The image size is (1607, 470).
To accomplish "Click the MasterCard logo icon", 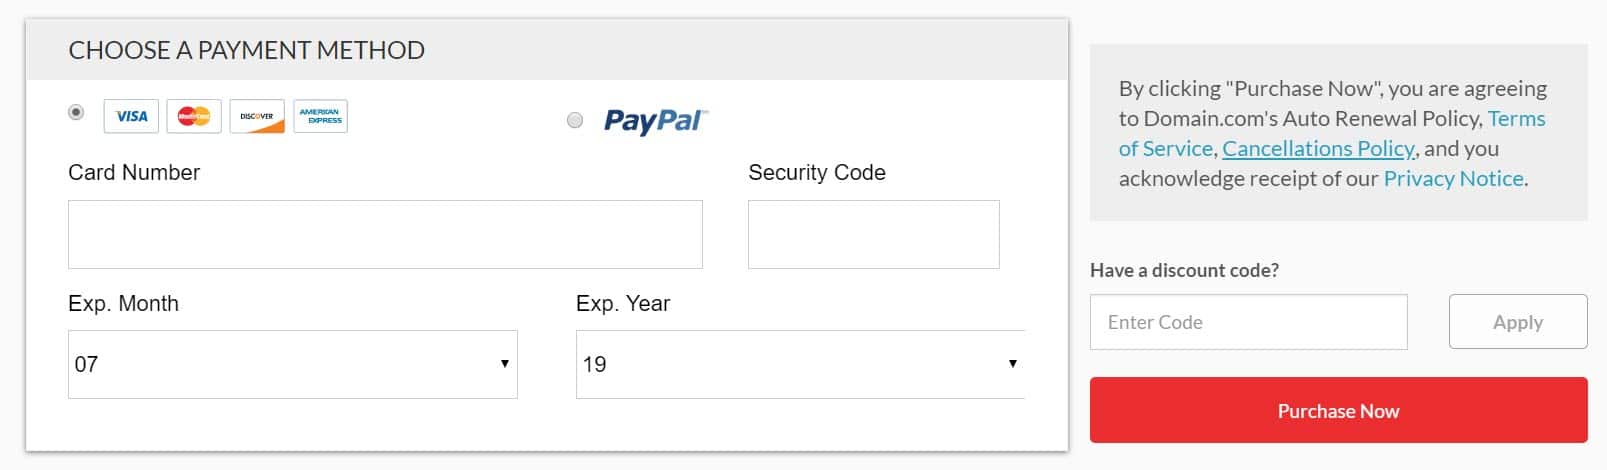I will pyautogui.click(x=194, y=116).
